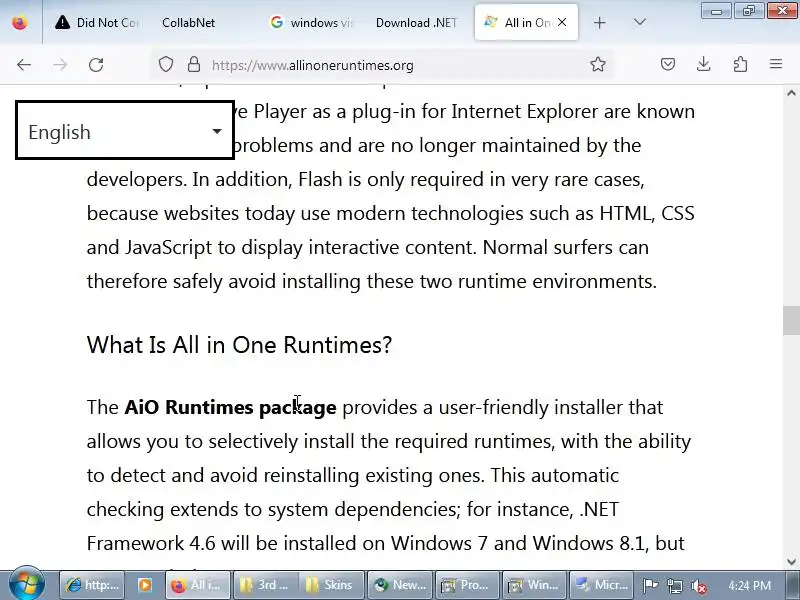Image resolution: width=800 pixels, height=600 pixels.
Task: Open the Skins folder taskbar item
Action: tap(331, 585)
